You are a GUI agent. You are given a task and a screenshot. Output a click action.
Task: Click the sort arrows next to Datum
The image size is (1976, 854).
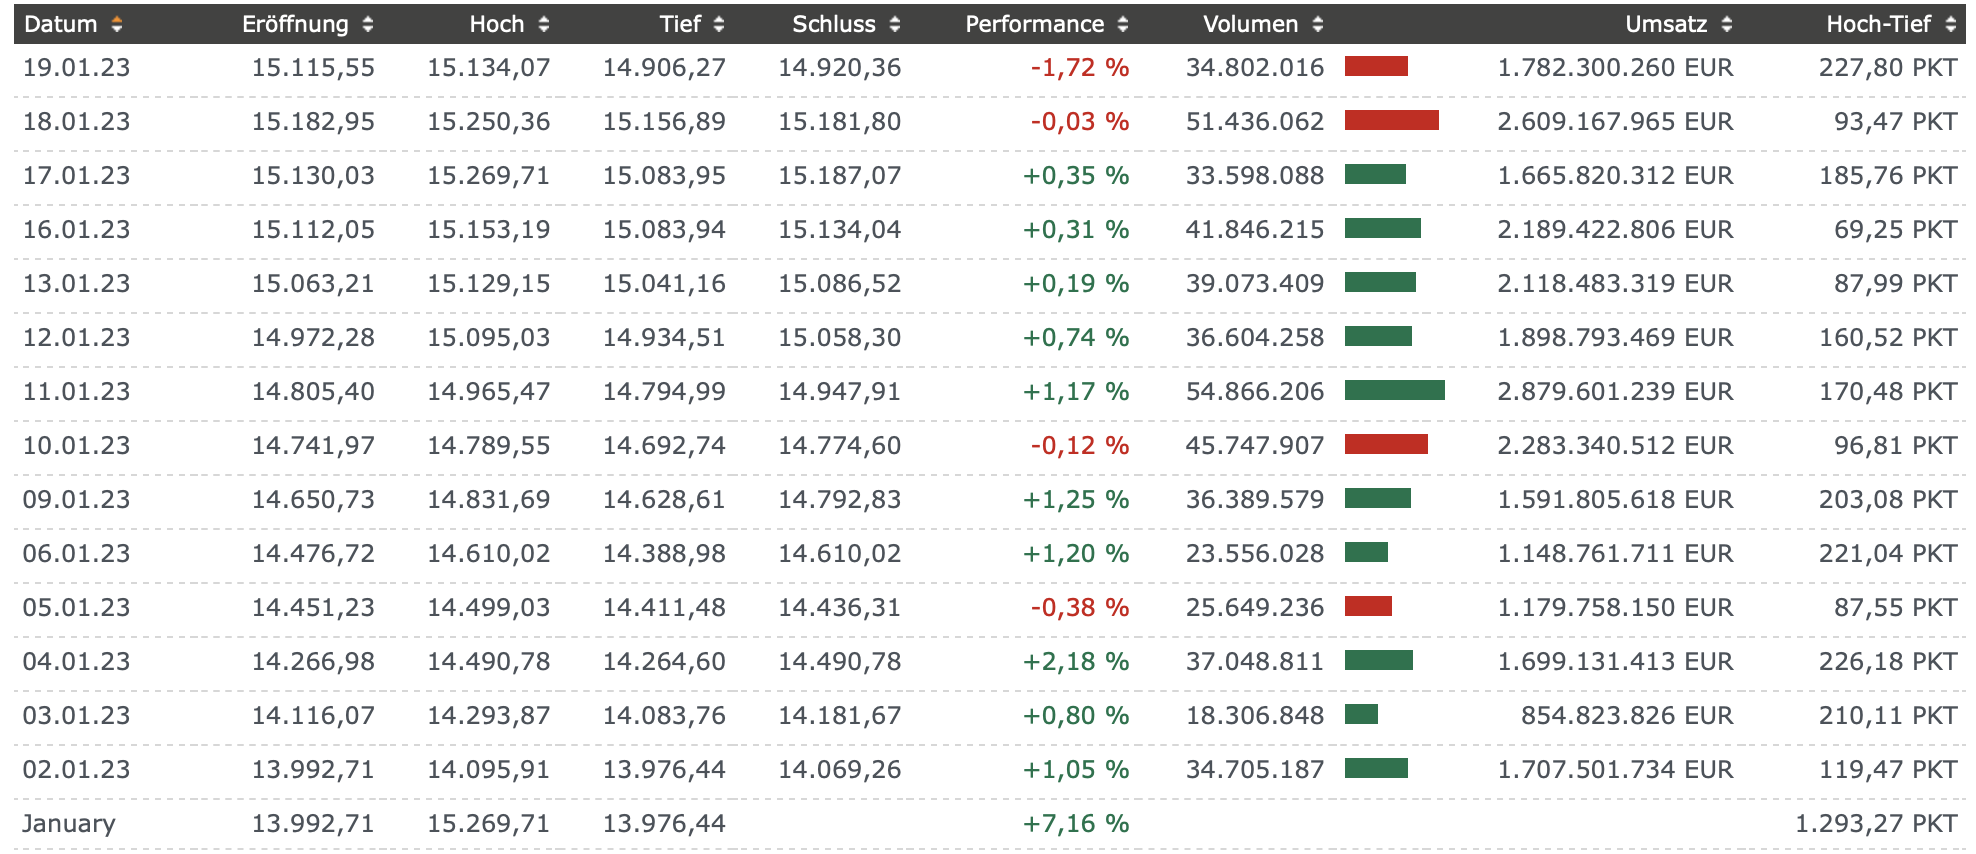[x=117, y=24]
